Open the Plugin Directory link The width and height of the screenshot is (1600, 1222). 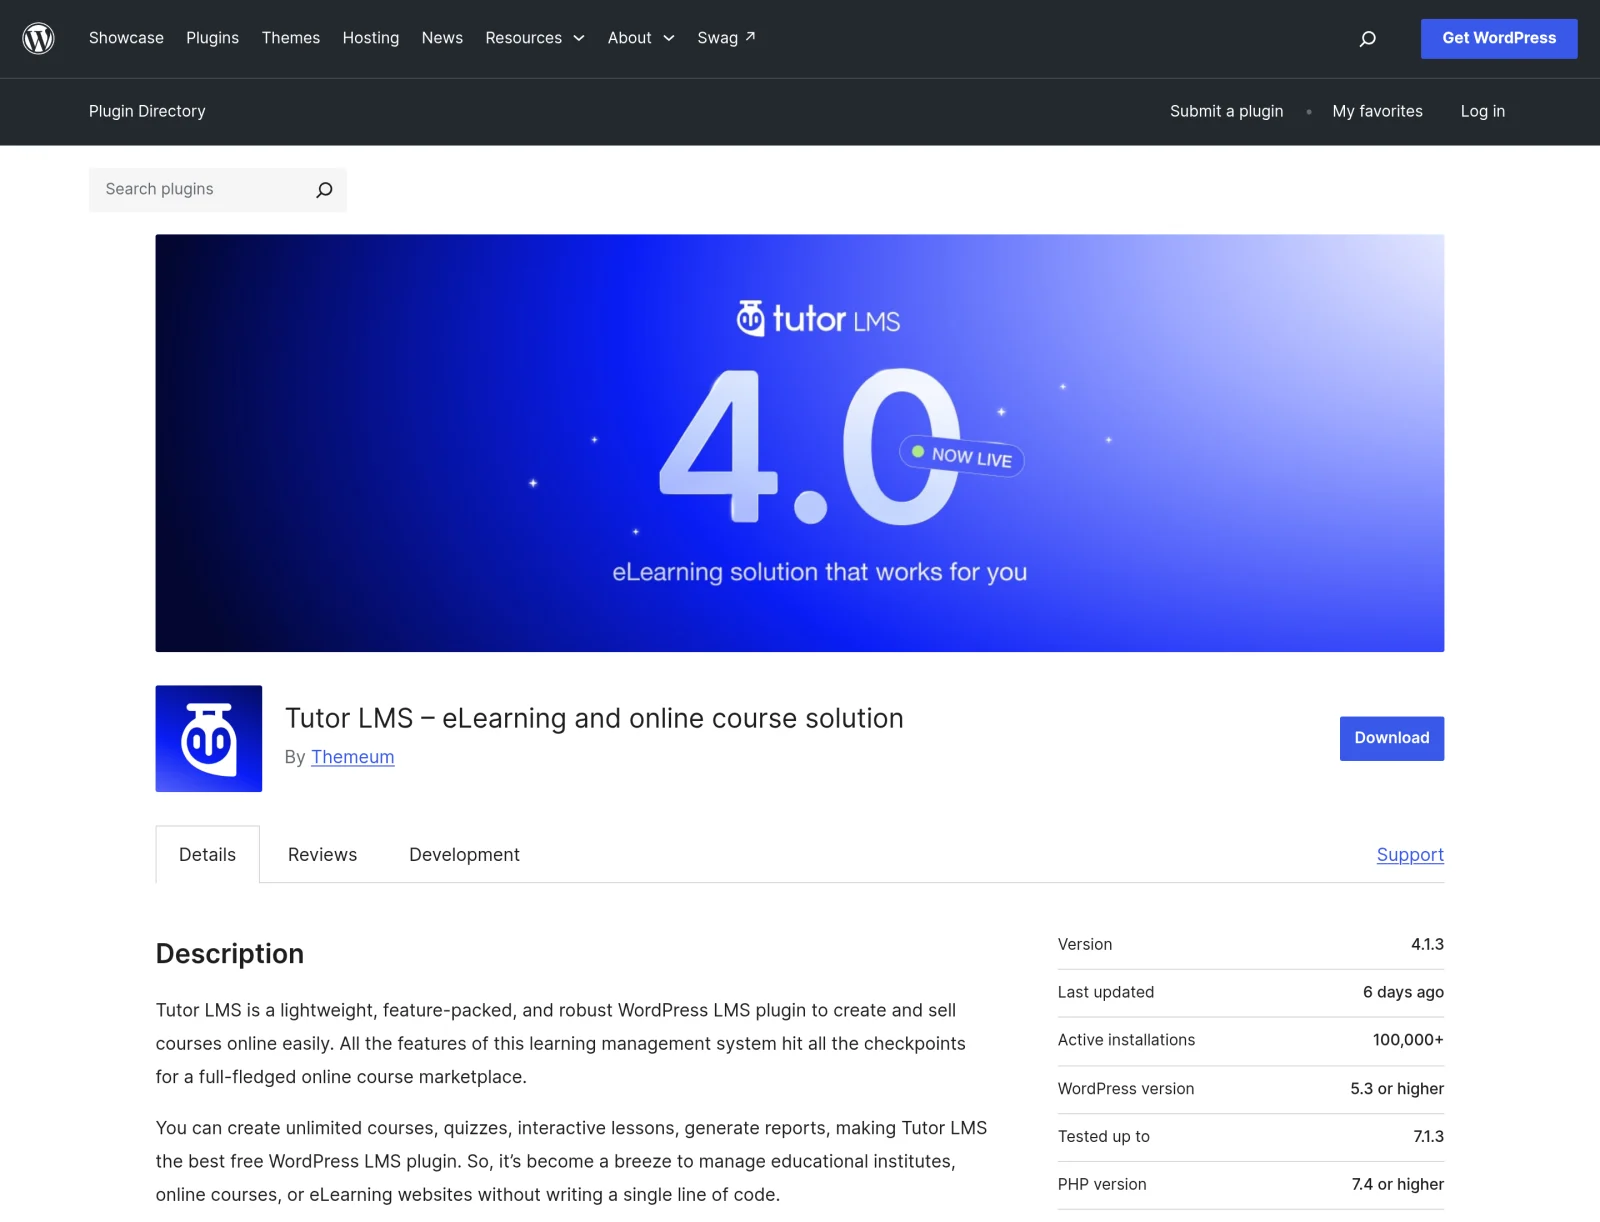(147, 111)
